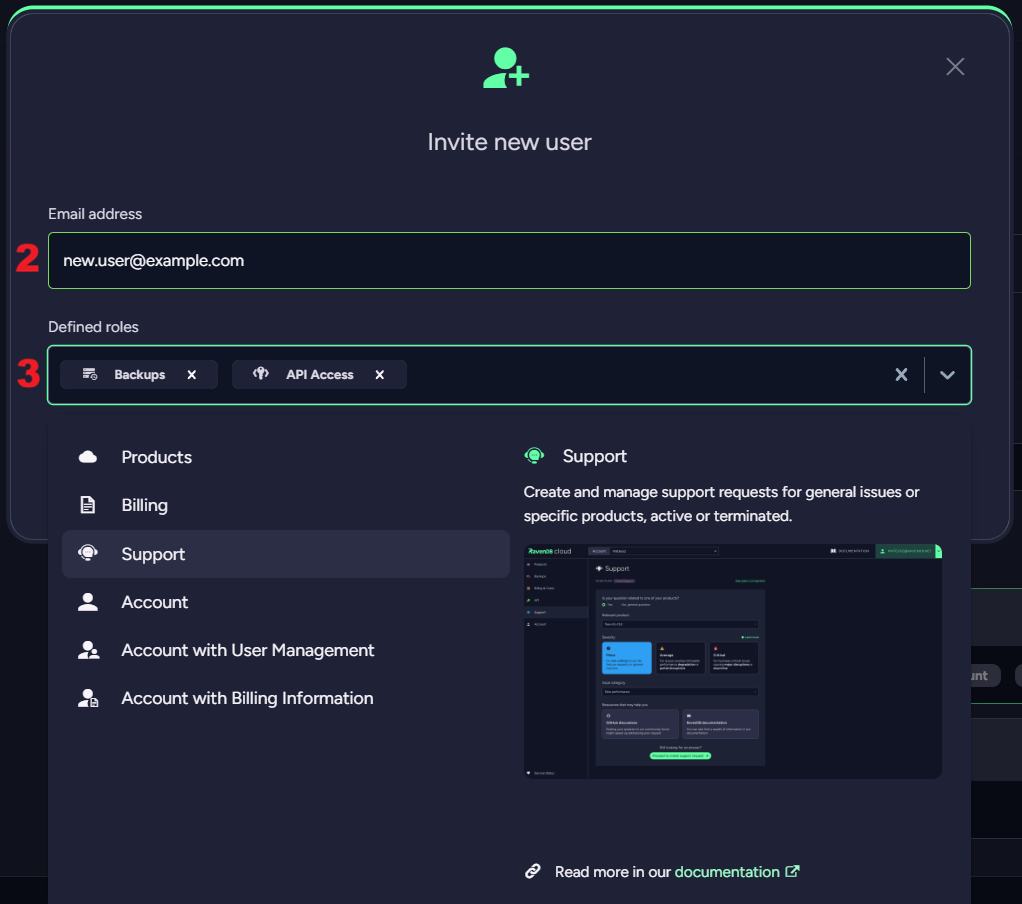Collapse the Defined roles dropdown chevron
Viewport: 1022px width, 904px height.
(x=948, y=375)
